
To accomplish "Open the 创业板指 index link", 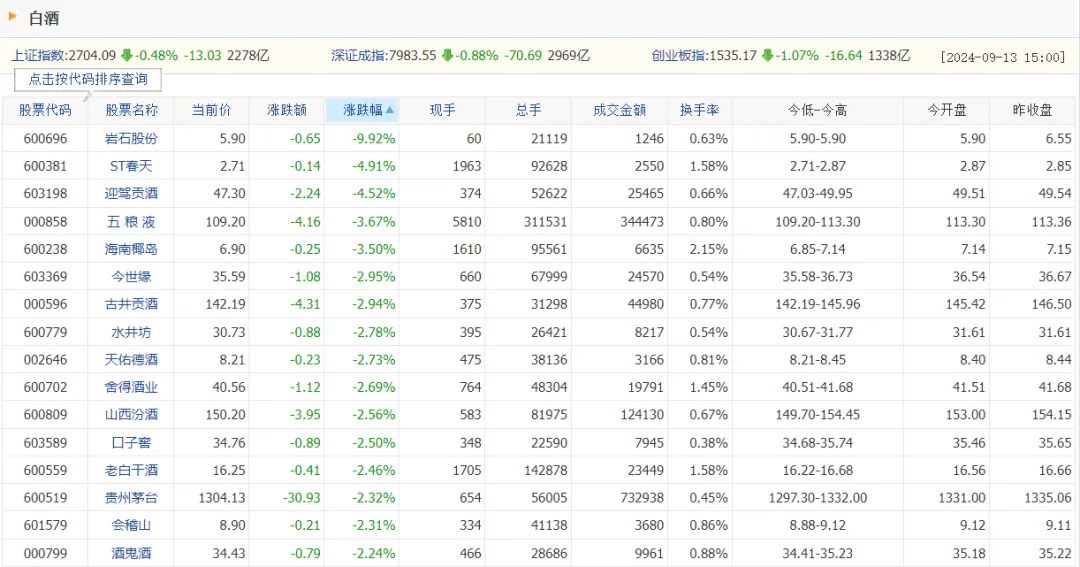I will (x=680, y=56).
